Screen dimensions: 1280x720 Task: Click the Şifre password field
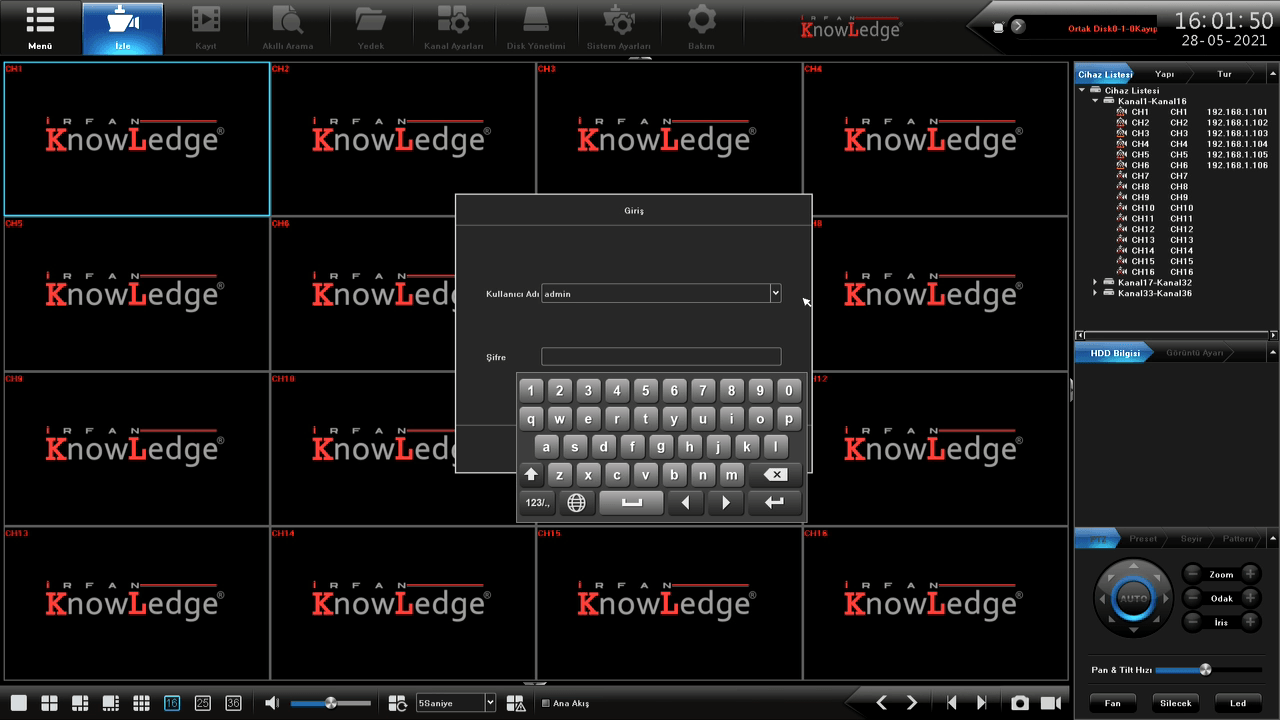[660, 357]
